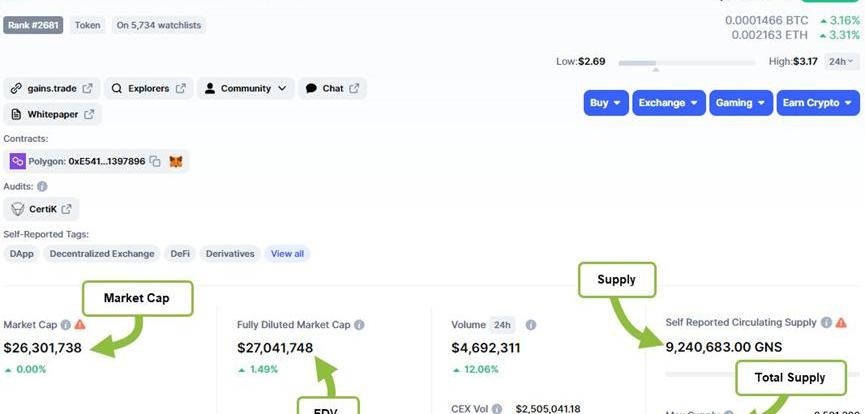Viewport: 865px width, 414px height.
Task: Visit the gains.trade website link
Action: pos(51,89)
